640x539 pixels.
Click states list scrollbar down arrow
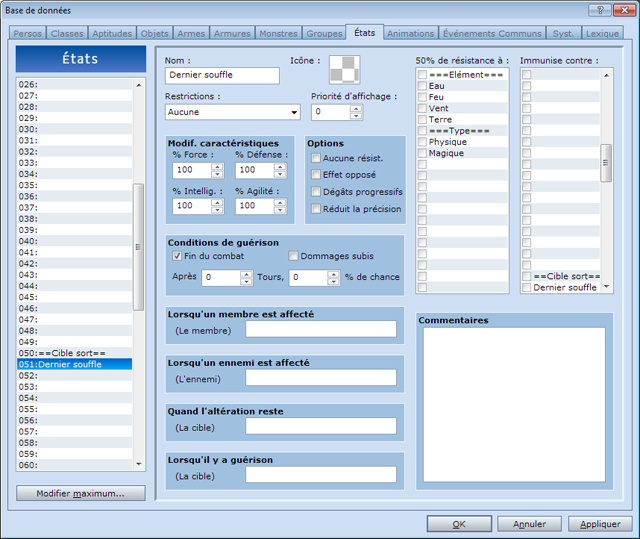click(x=139, y=464)
